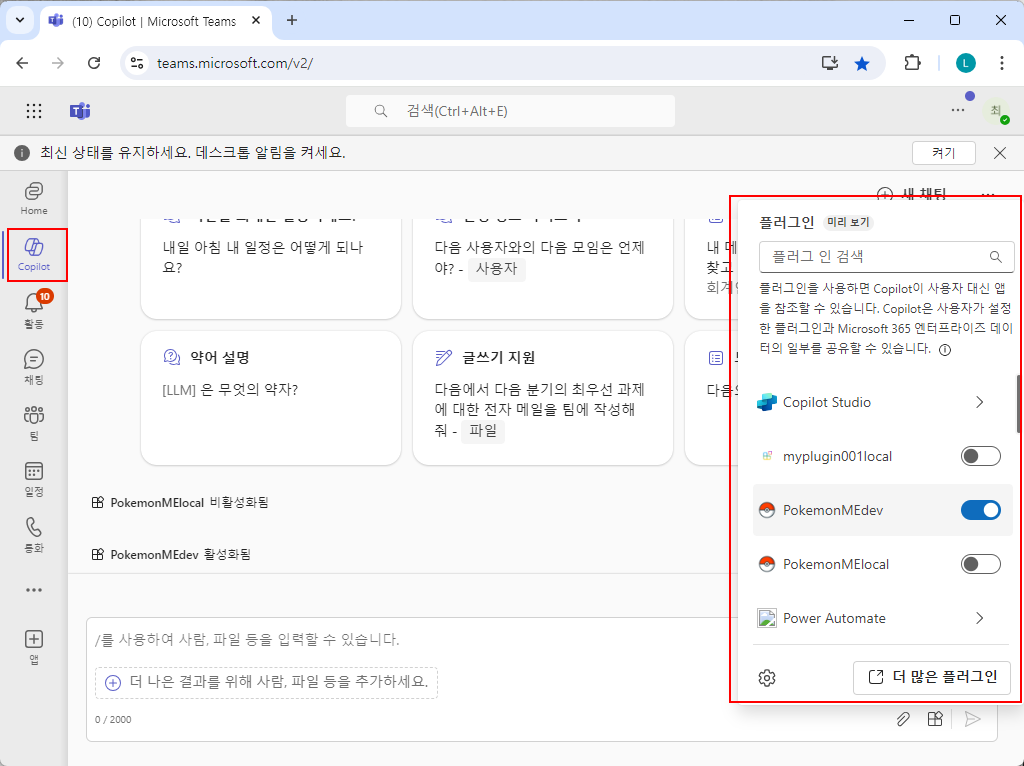The width and height of the screenshot is (1024, 766).
Task: Show more apps via sidebar ellipsis
Action: [x=34, y=590]
